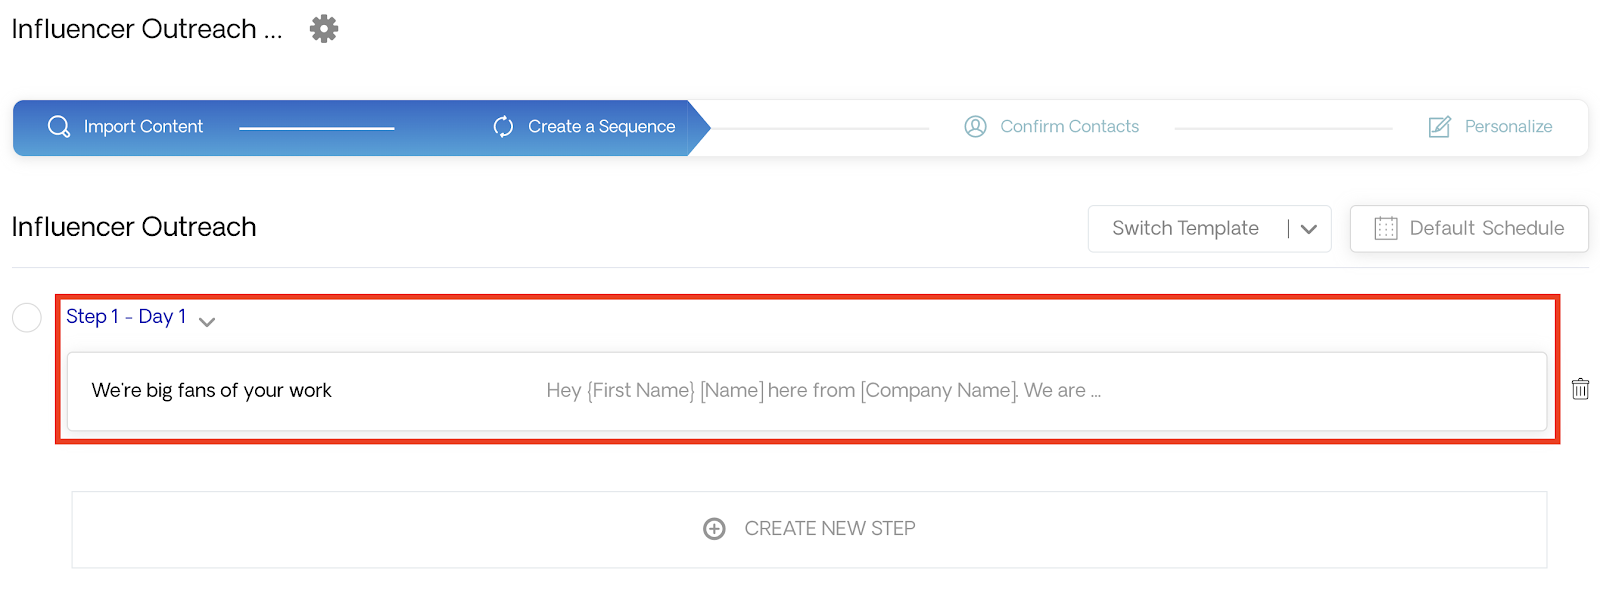Click the cycle icon beside Create a Sequence
Image resolution: width=1600 pixels, height=615 pixels.
[503, 127]
